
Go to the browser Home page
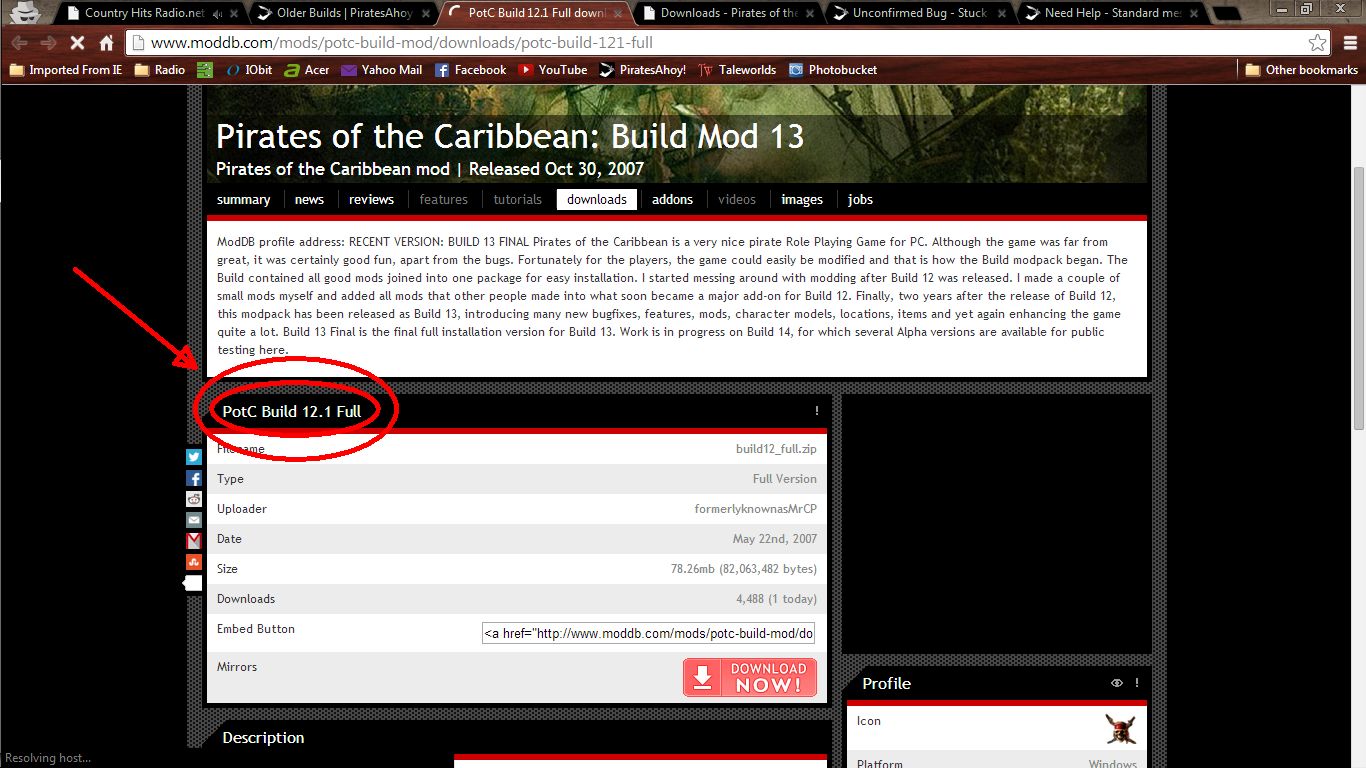pyautogui.click(x=107, y=43)
